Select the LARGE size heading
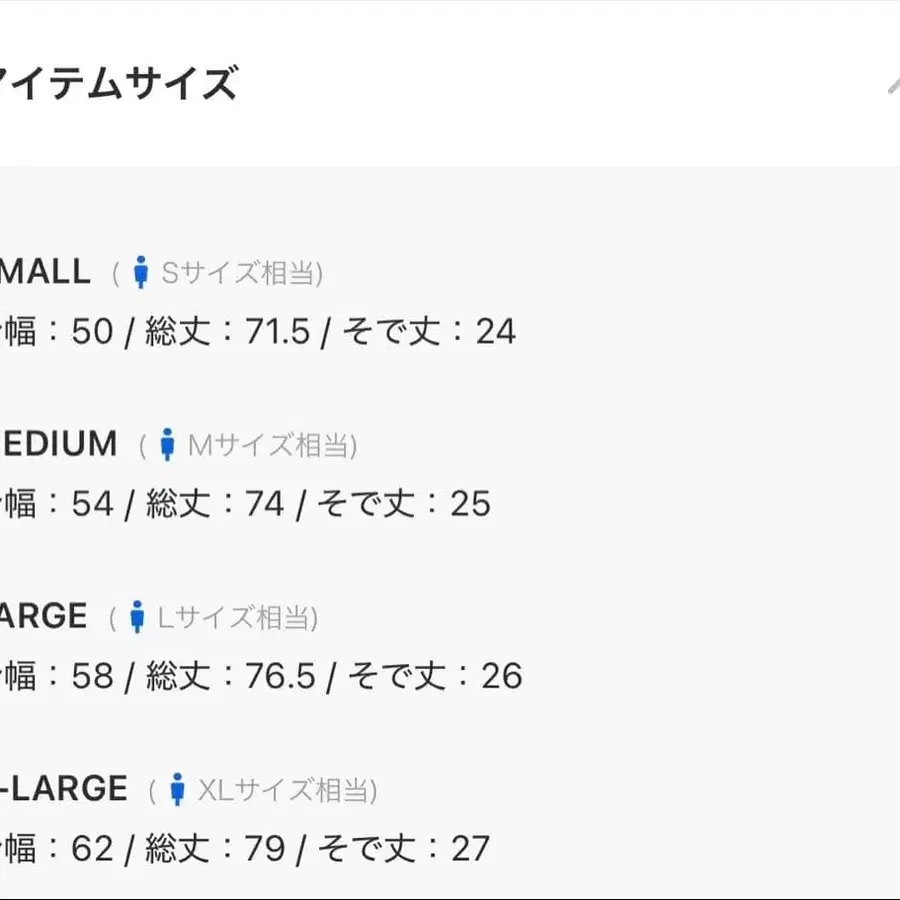This screenshot has height=900, width=900. [44, 616]
